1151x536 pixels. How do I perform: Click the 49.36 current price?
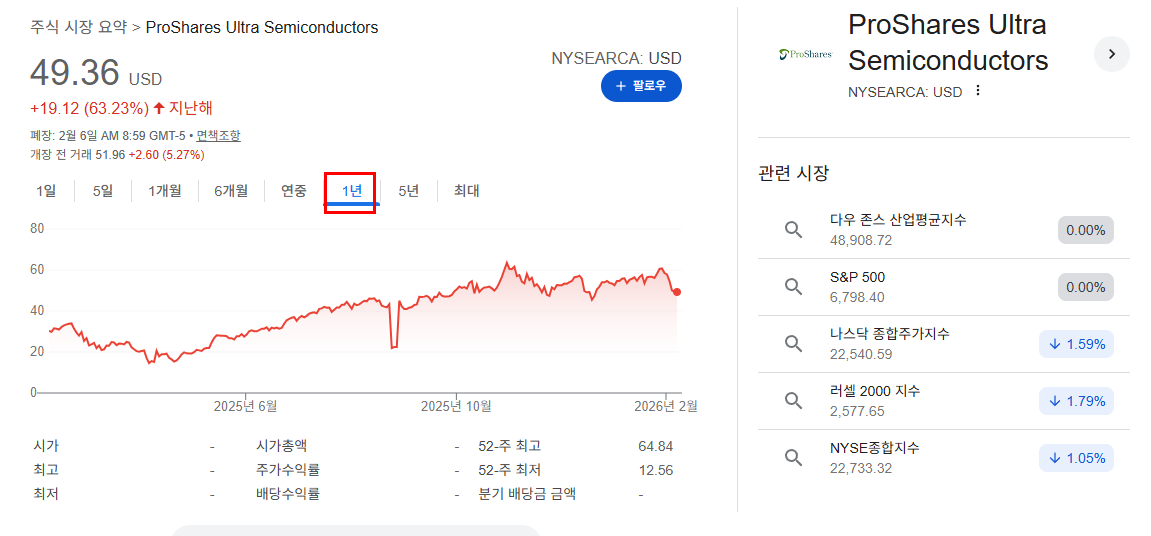(74, 73)
